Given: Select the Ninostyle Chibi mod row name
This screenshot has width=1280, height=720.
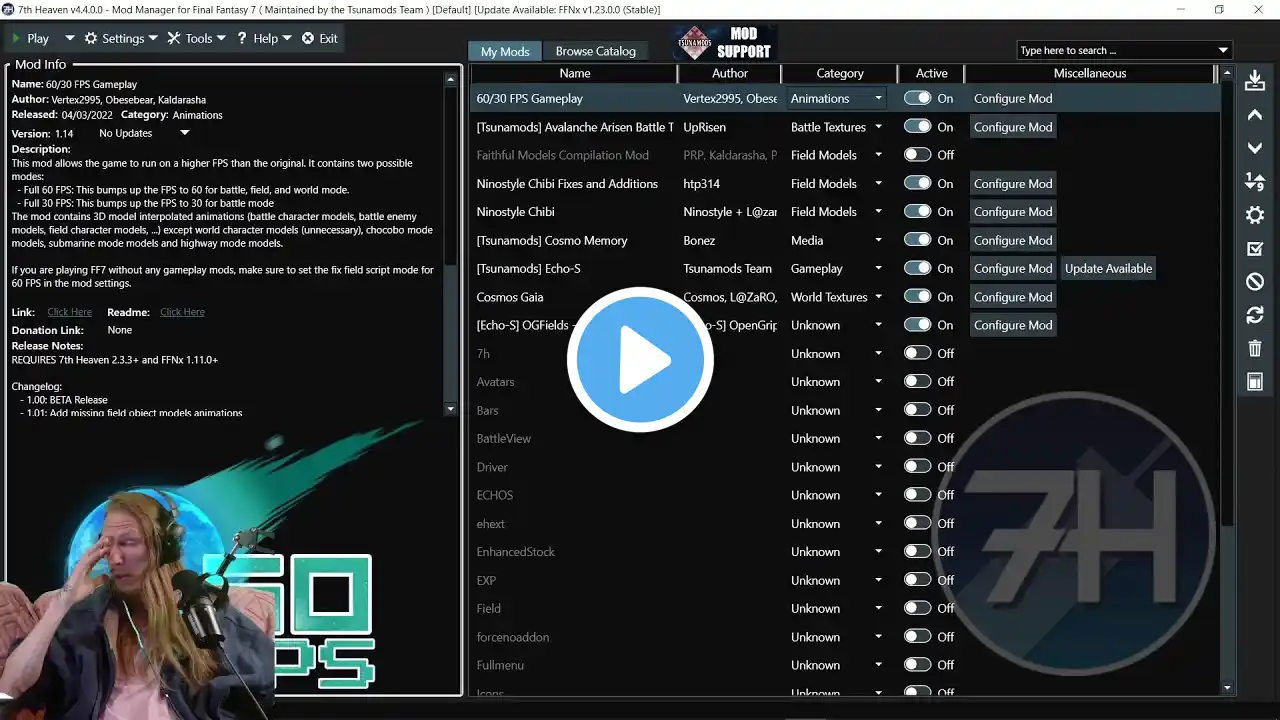Looking at the screenshot, I should pos(515,212).
